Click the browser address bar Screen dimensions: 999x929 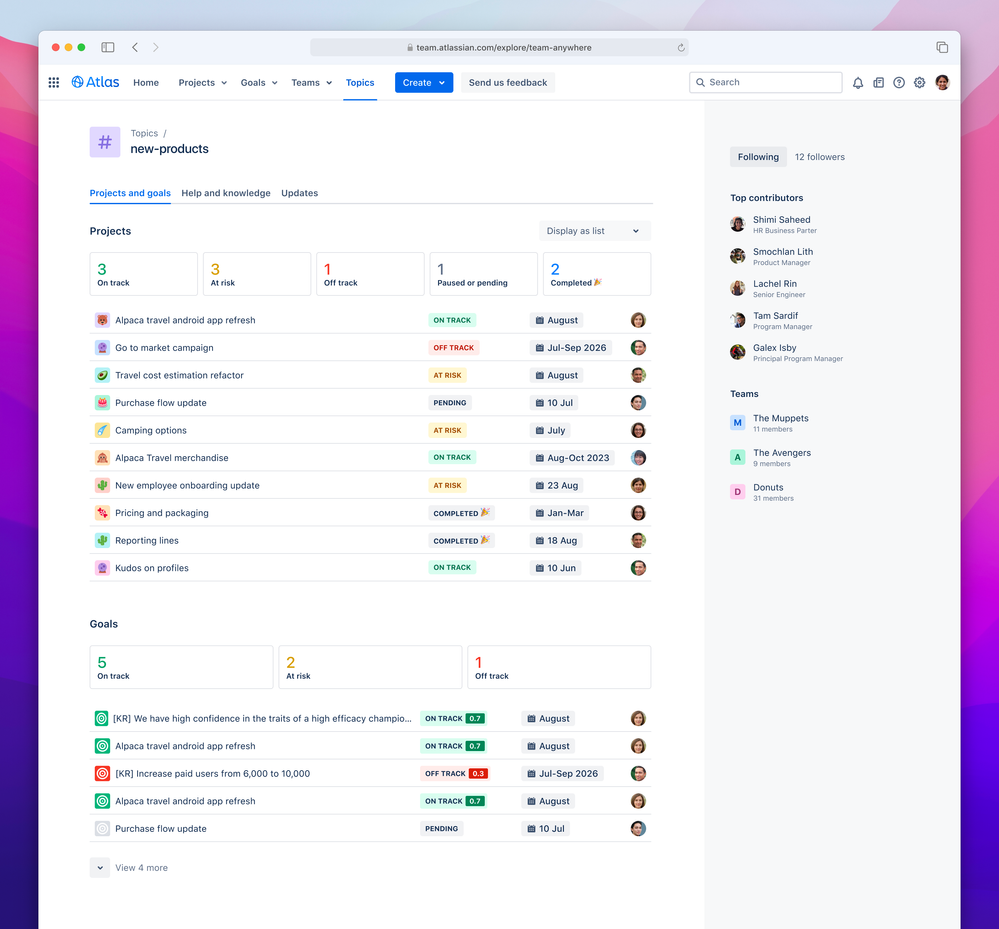coord(499,48)
